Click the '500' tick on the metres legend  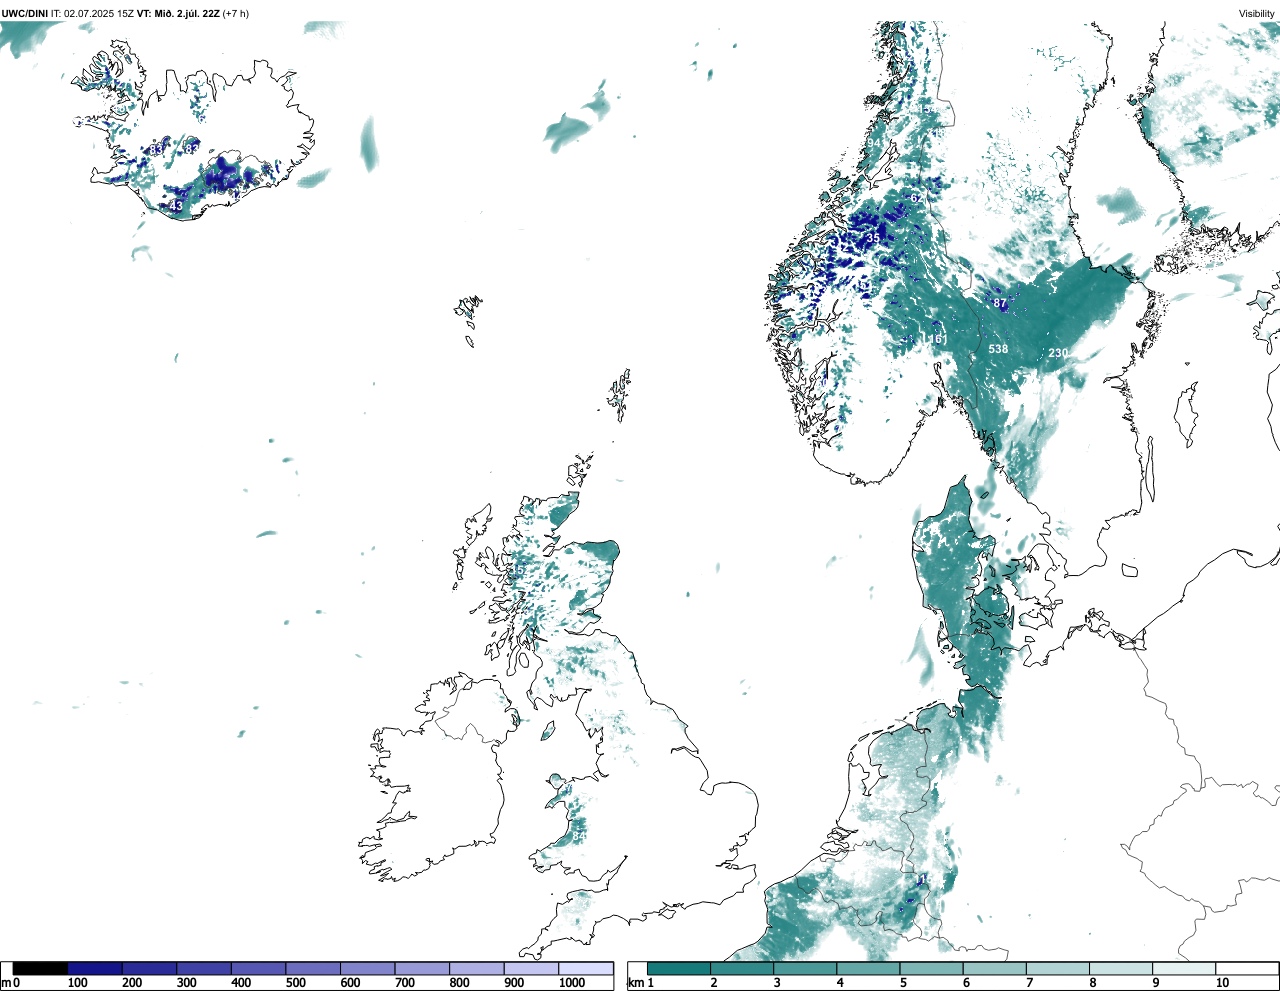coord(296,983)
